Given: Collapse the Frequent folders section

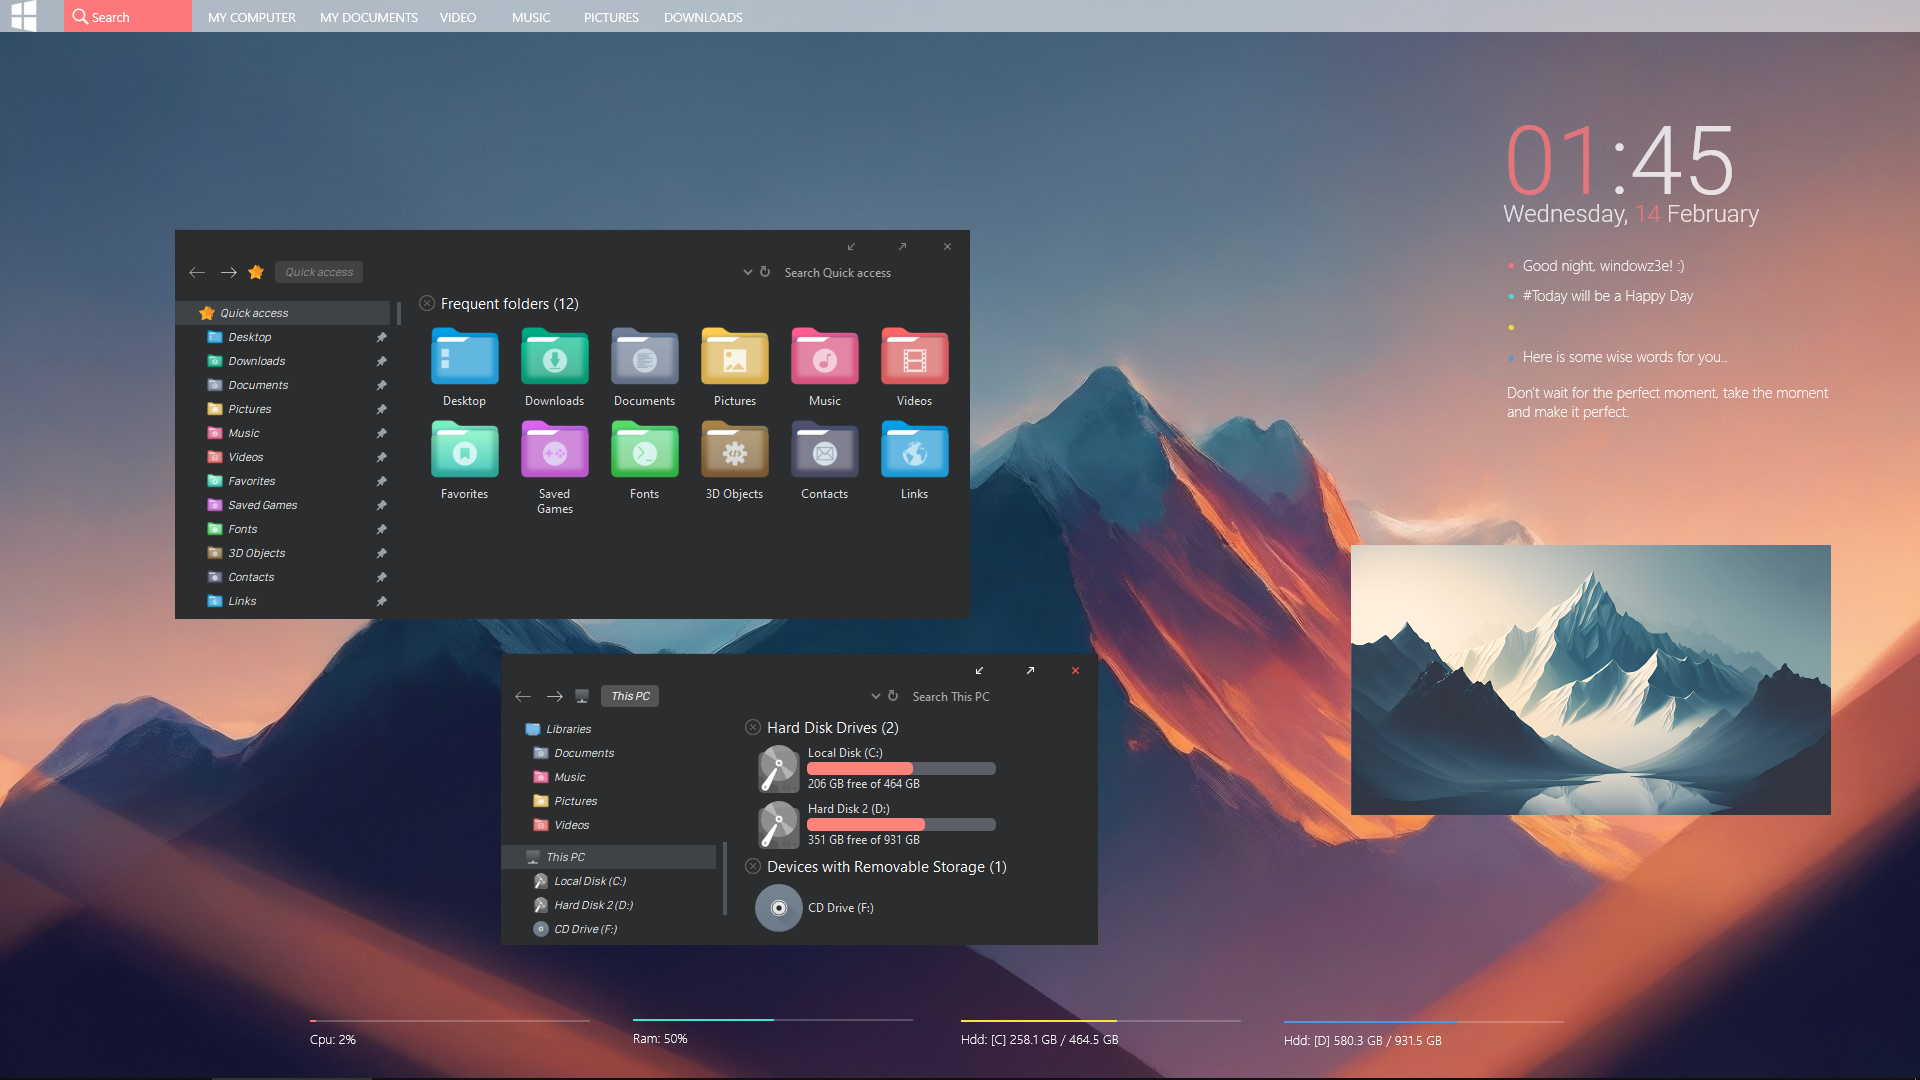Looking at the screenshot, I should 427,302.
